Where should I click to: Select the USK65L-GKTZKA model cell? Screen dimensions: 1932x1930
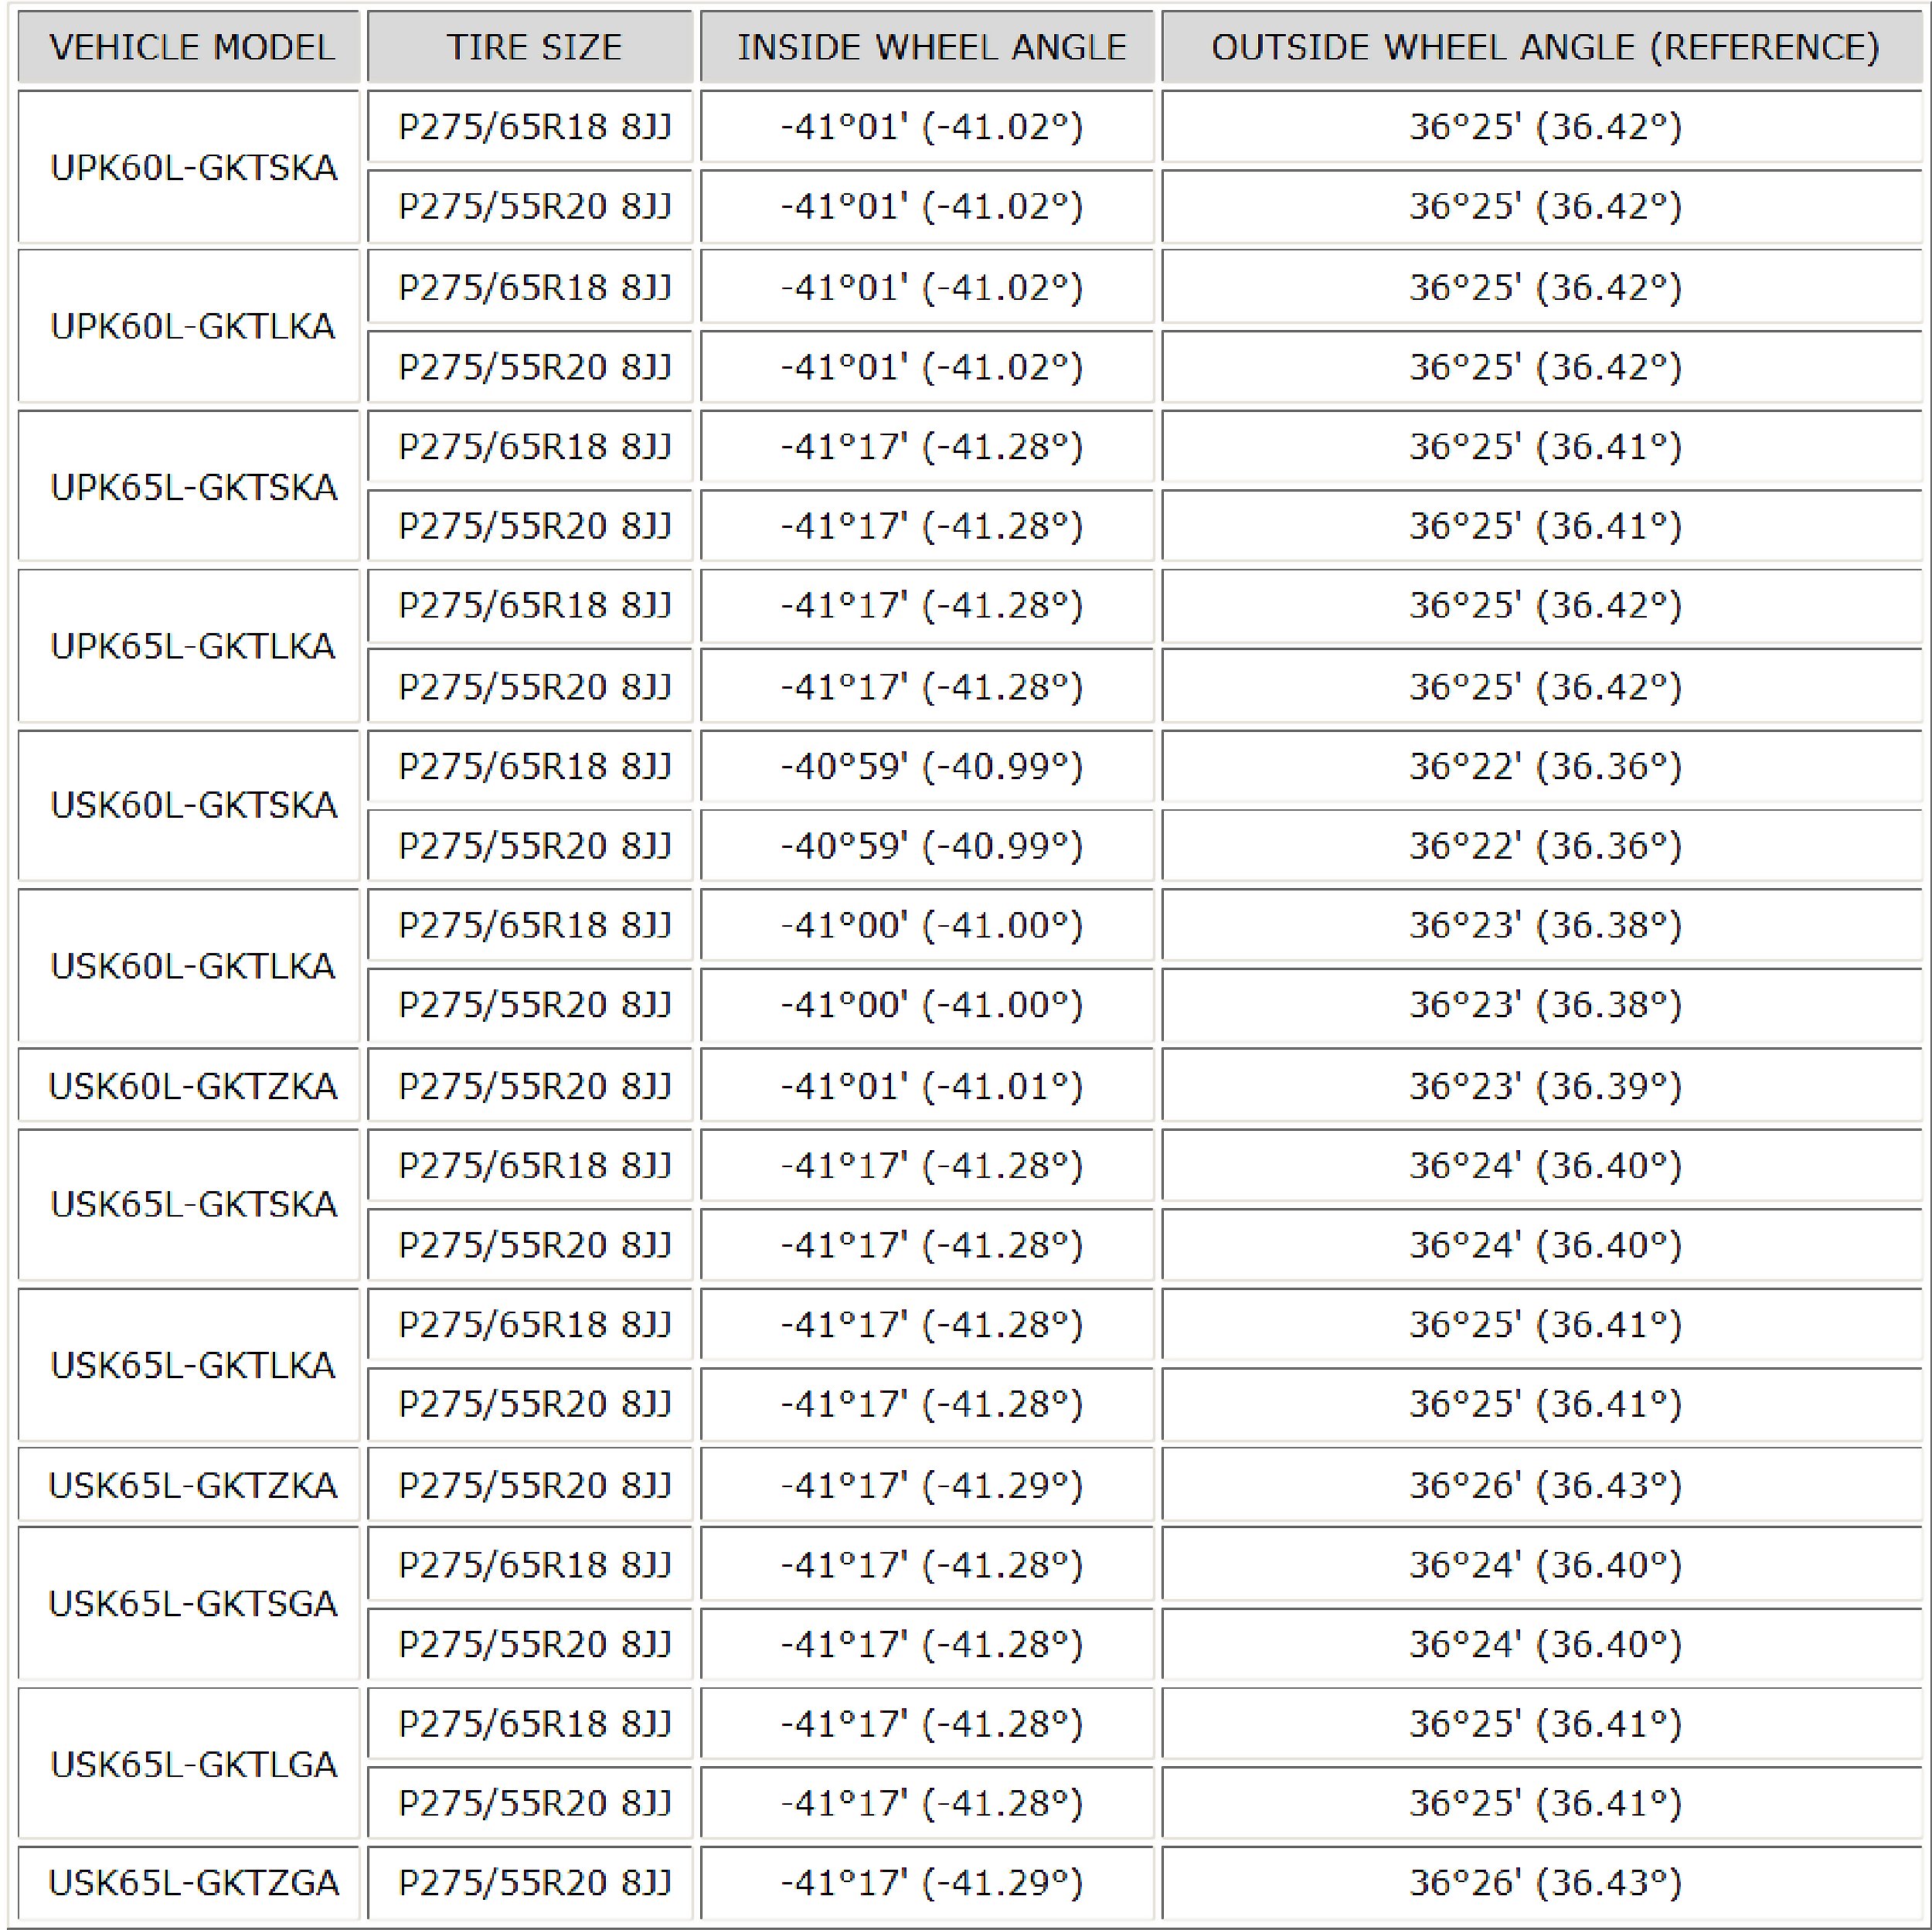coord(193,1485)
